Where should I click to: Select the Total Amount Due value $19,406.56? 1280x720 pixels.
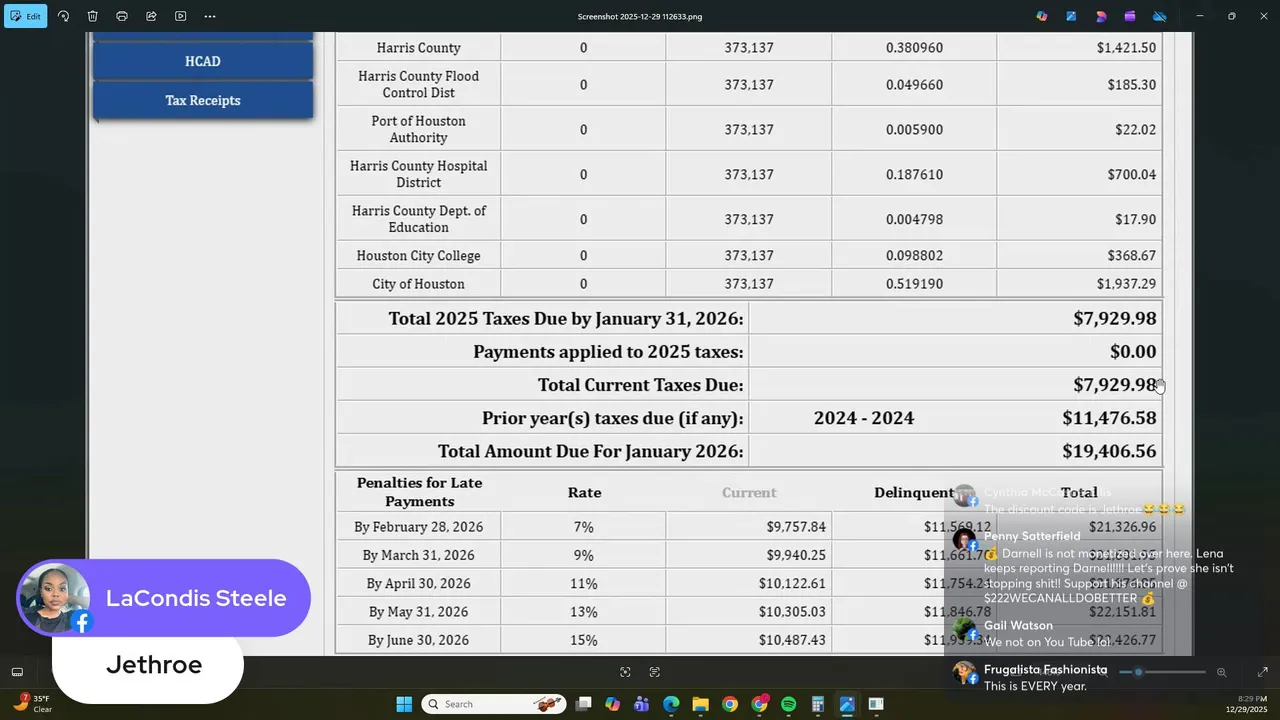tap(1109, 451)
